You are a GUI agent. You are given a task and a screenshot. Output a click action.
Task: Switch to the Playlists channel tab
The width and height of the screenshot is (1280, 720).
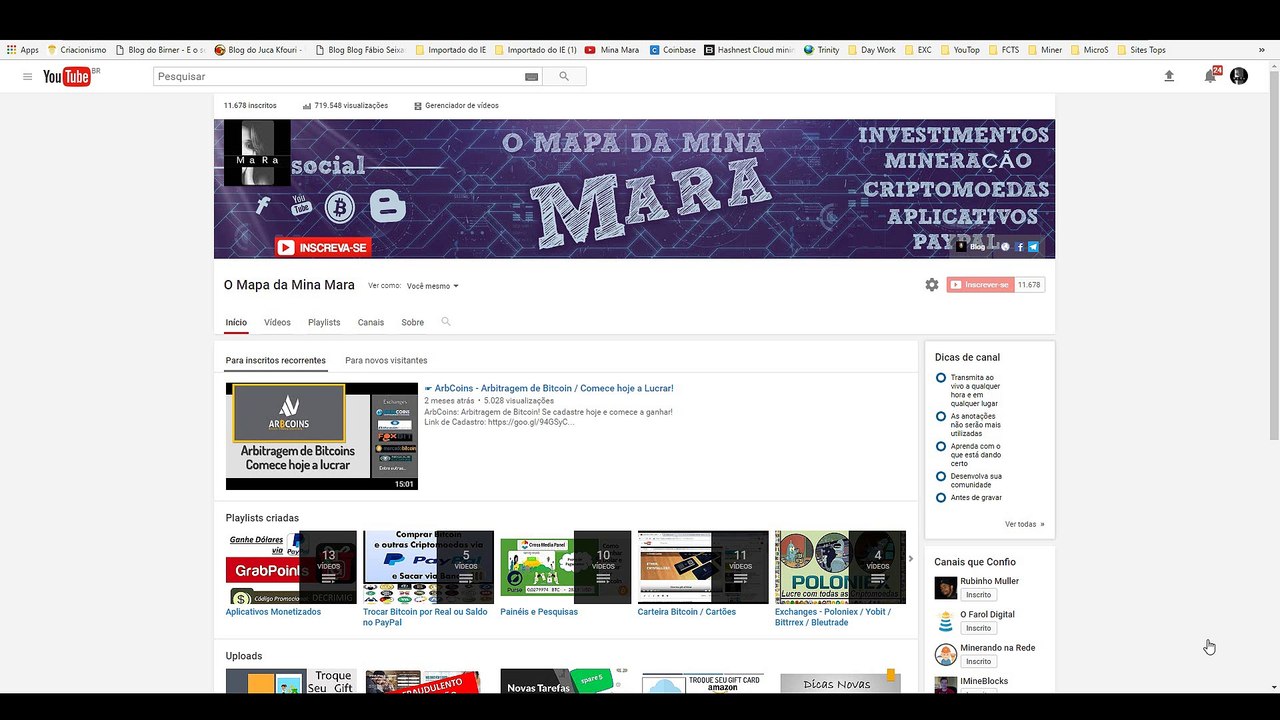[x=324, y=322]
